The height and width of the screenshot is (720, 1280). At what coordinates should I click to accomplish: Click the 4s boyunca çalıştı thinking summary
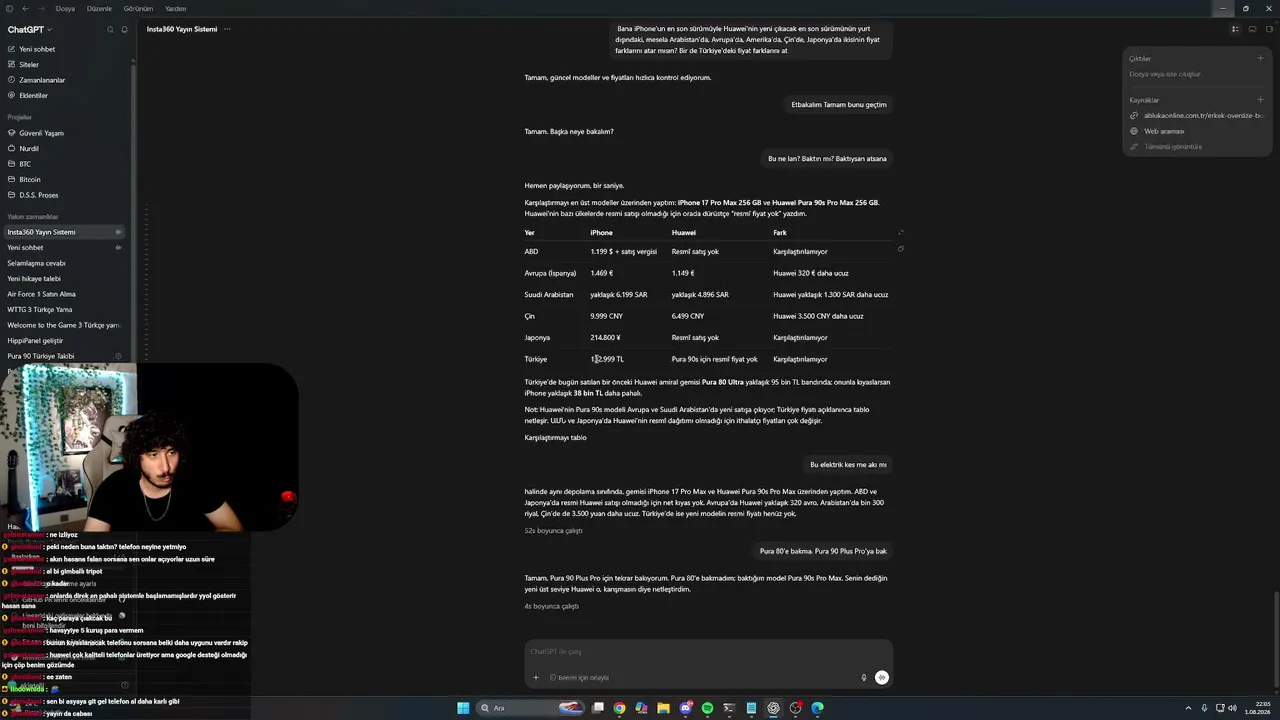(551, 606)
